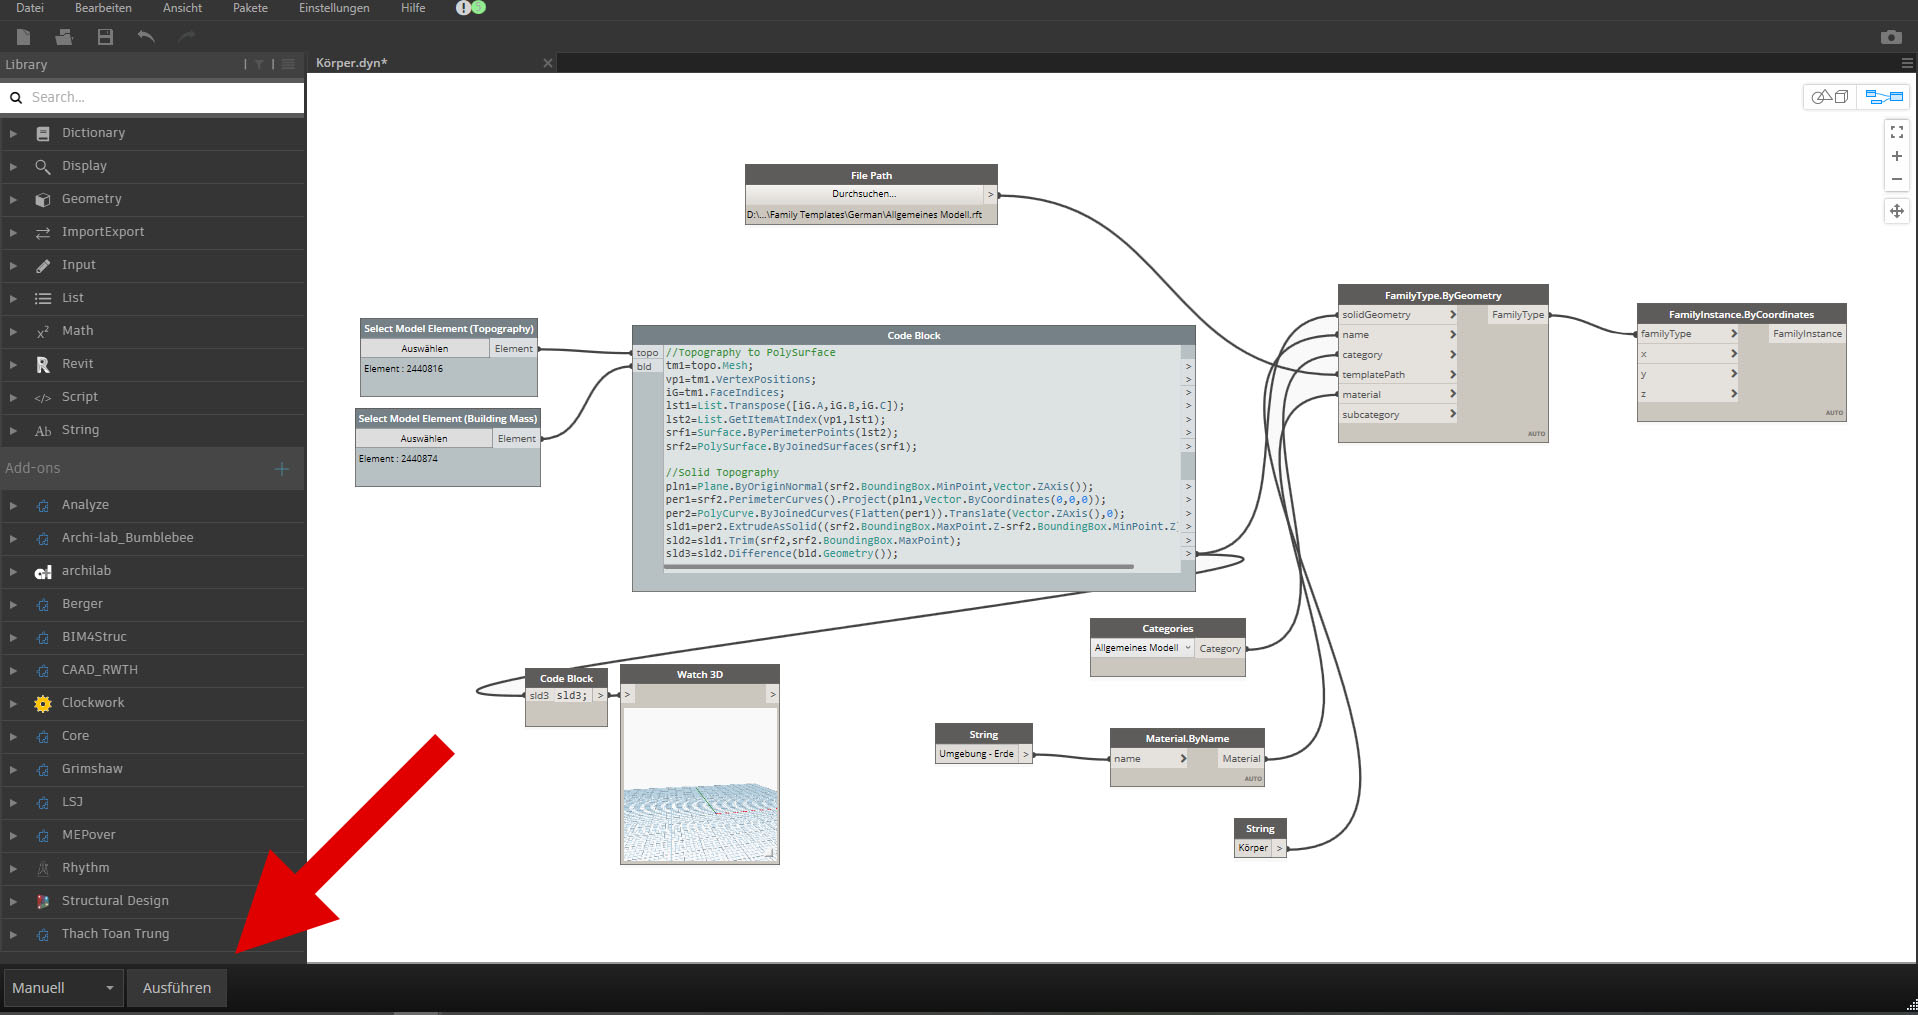Zoom in with the plus canvas icon
This screenshot has width=1918, height=1015.
point(1896,156)
